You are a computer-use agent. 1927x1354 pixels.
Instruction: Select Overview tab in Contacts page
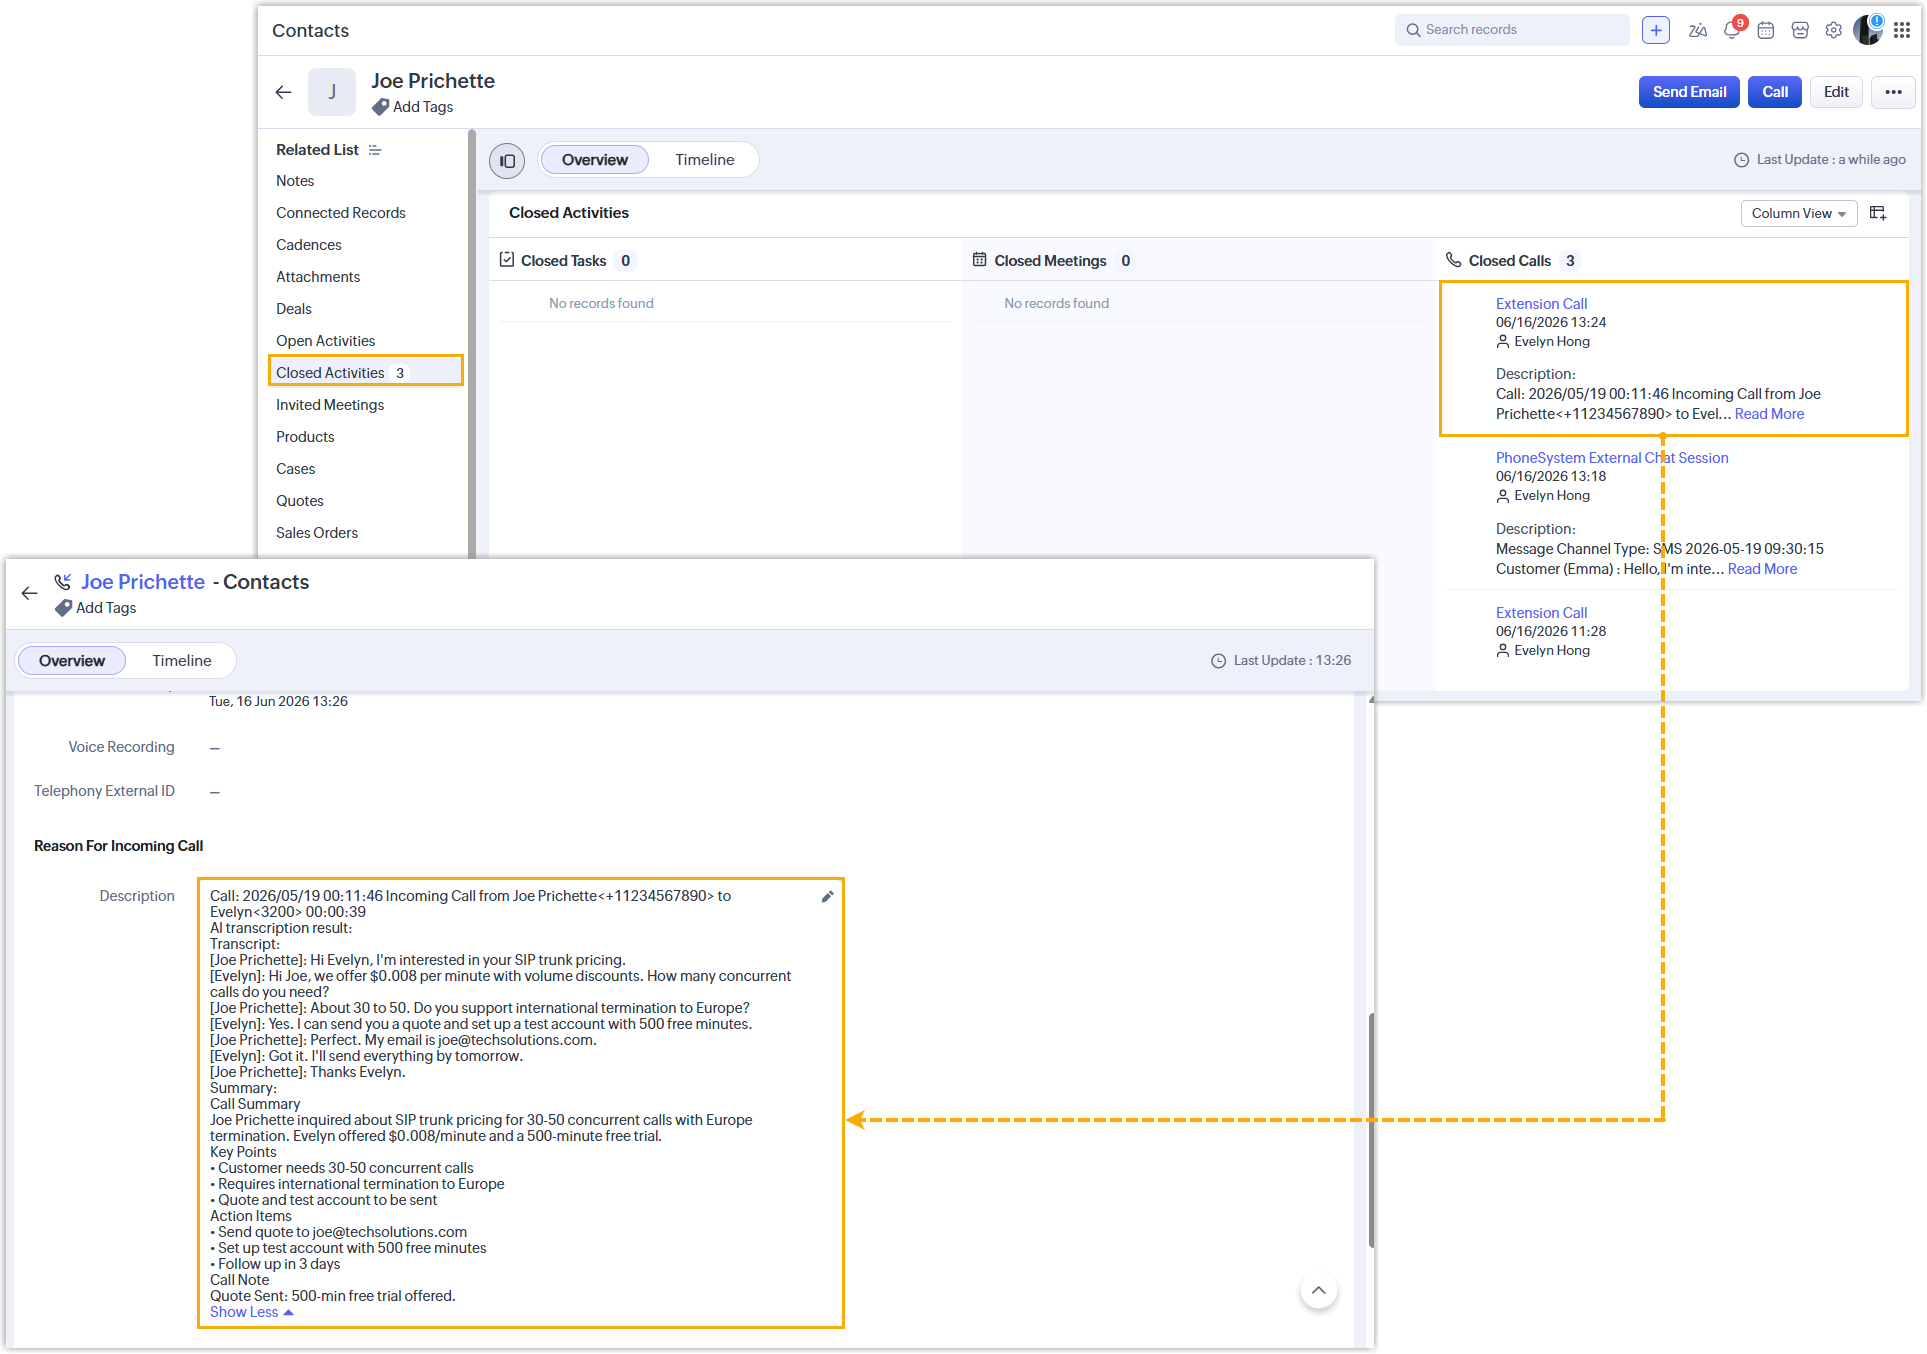point(595,160)
